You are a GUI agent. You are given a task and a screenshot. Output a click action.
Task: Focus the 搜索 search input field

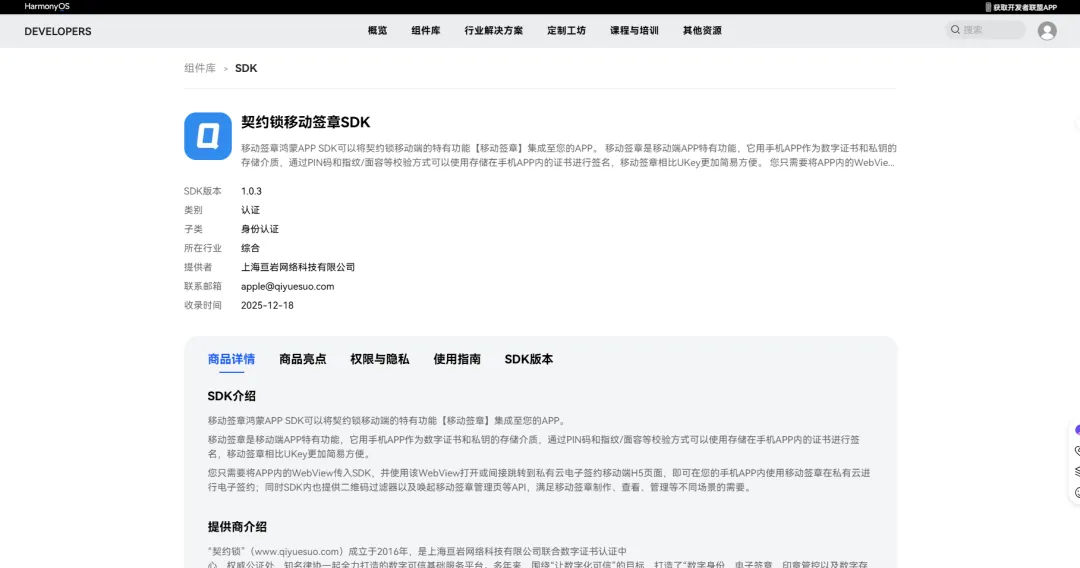point(985,30)
